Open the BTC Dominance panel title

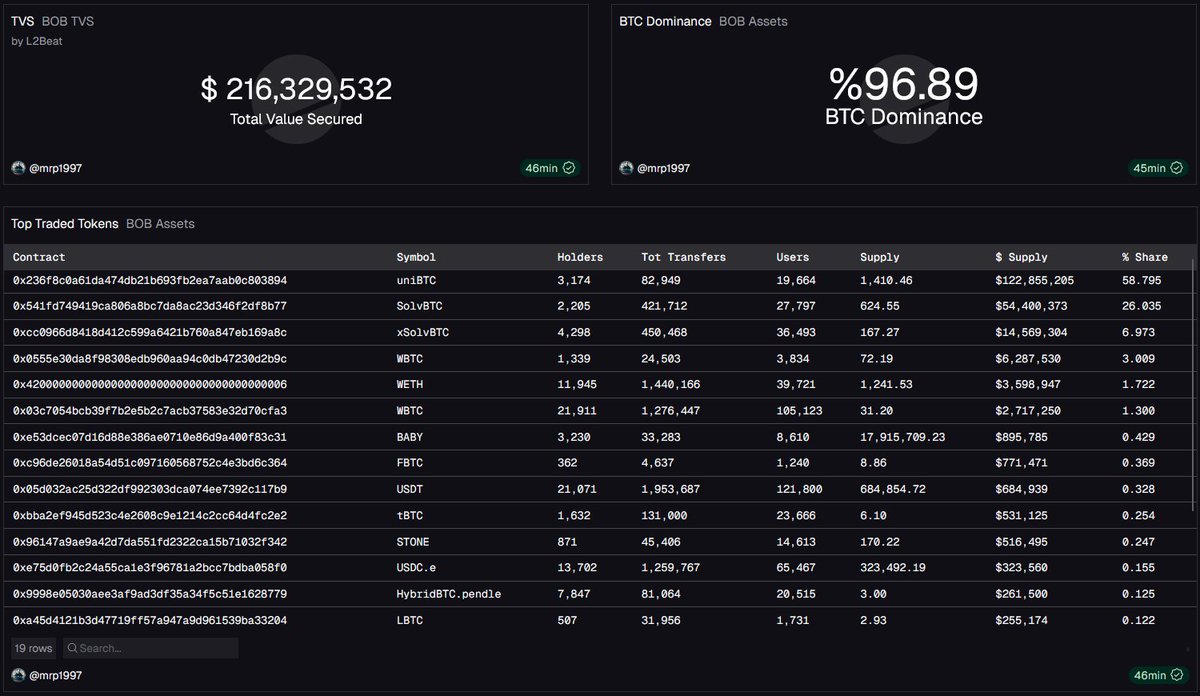[x=666, y=21]
